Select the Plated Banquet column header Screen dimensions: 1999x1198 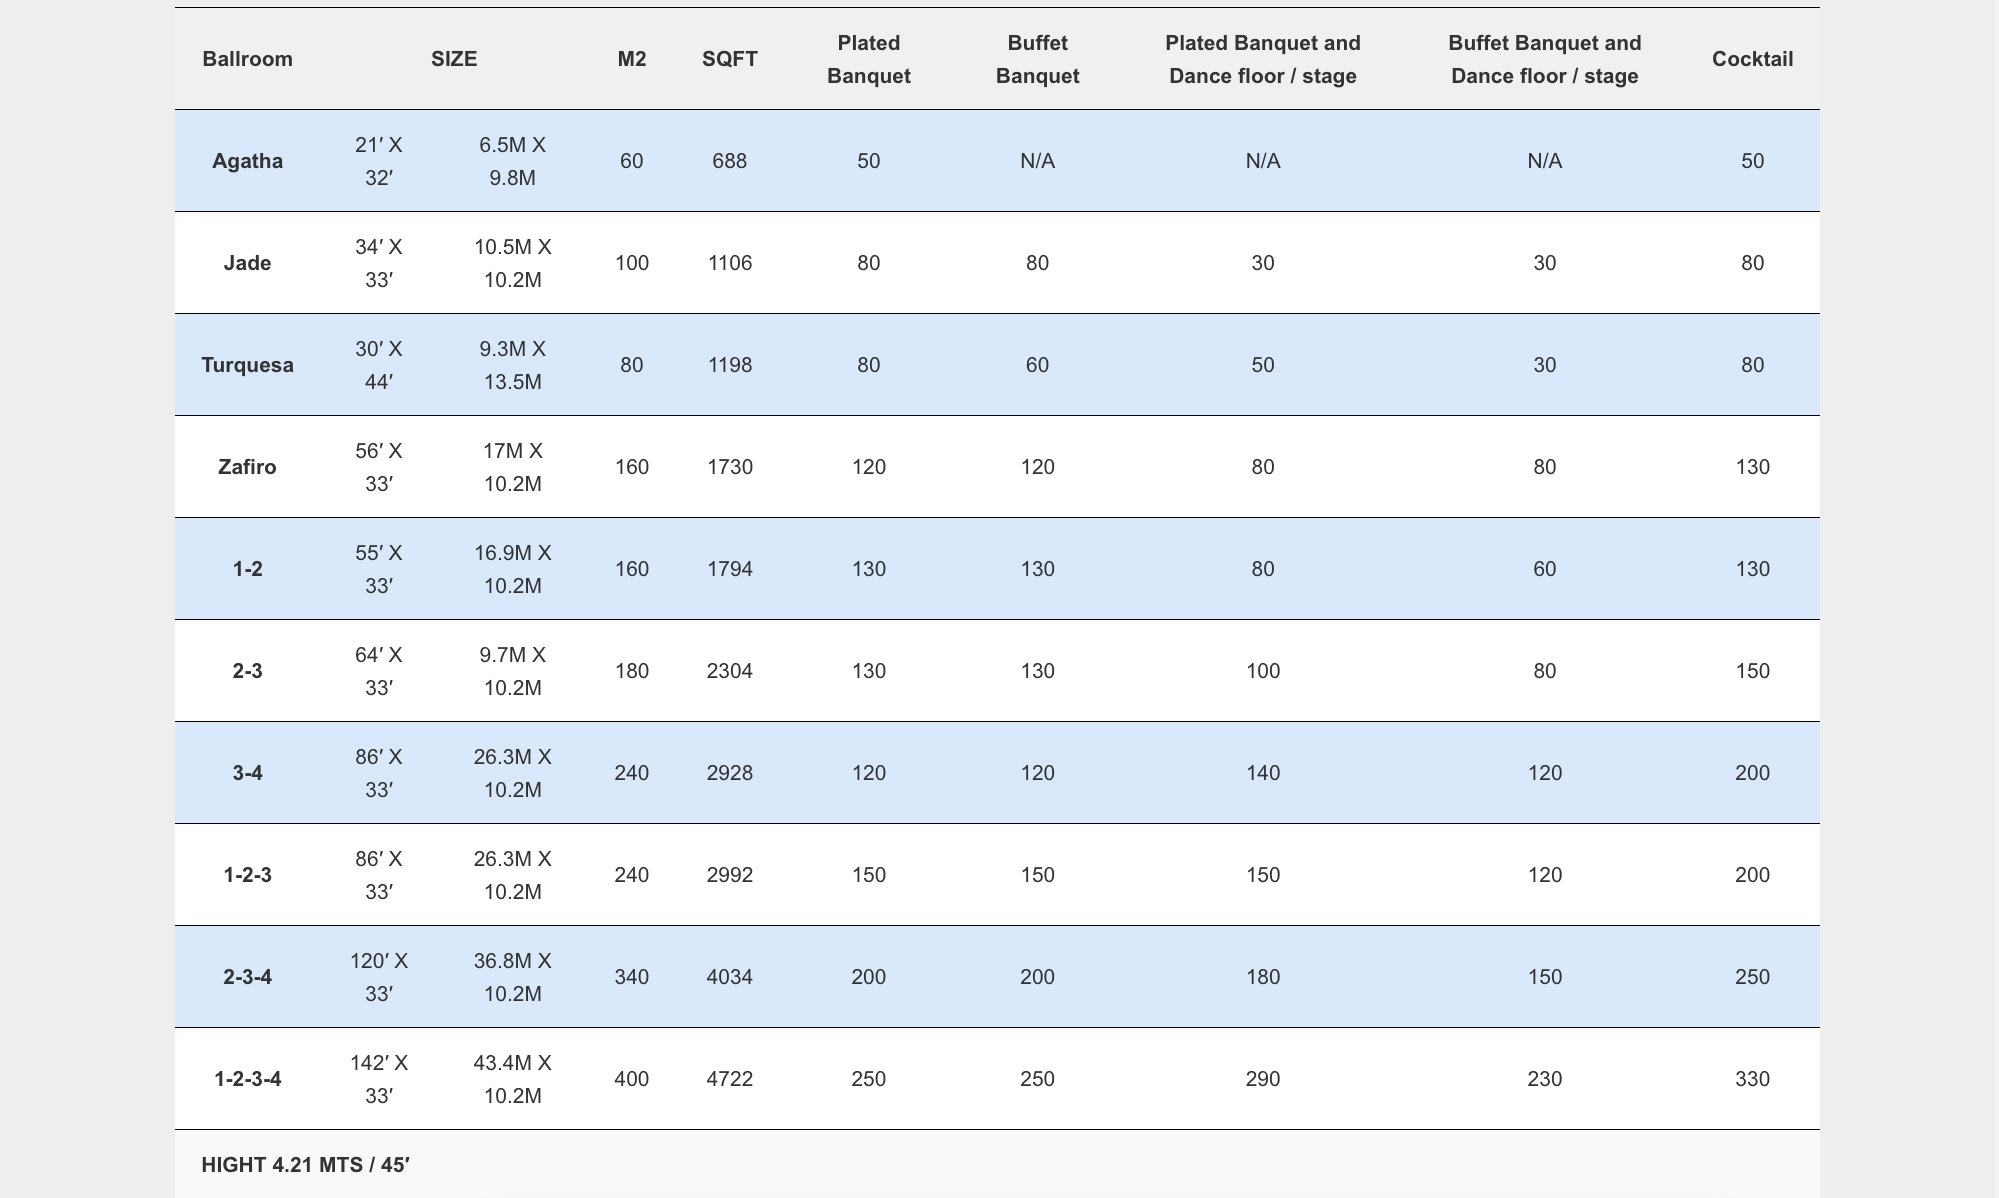pyautogui.click(x=869, y=59)
